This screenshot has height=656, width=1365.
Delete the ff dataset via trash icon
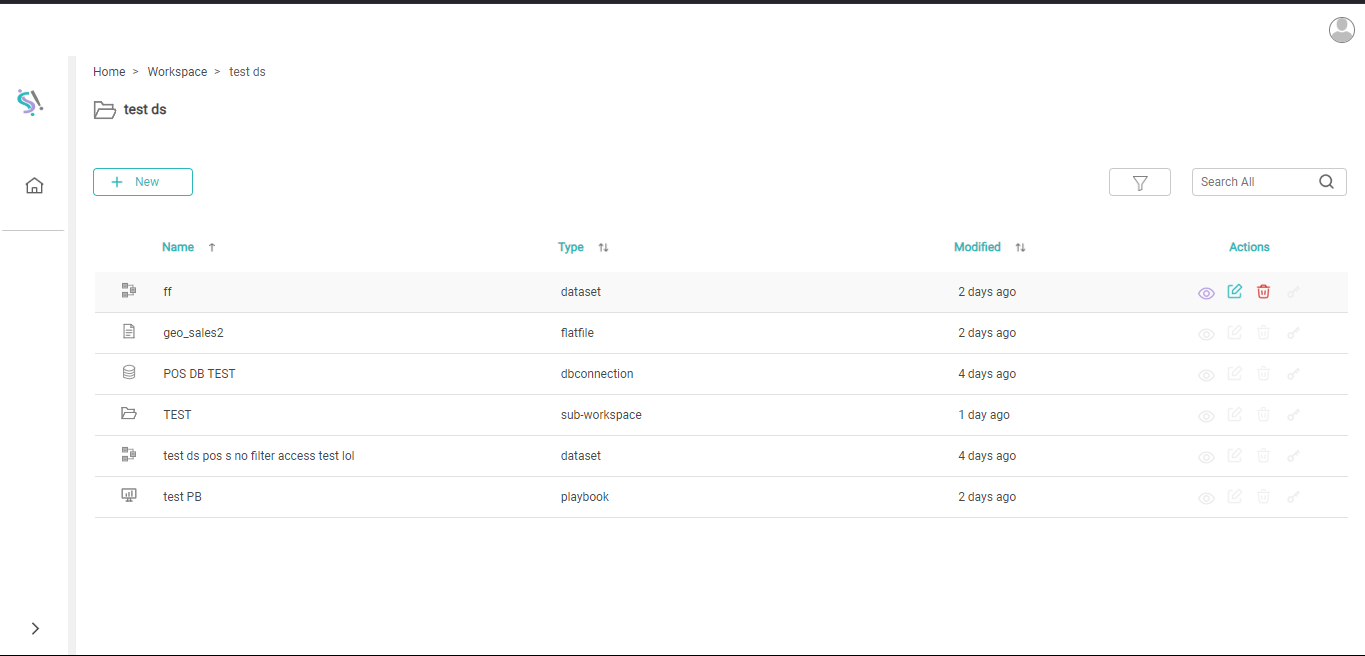1264,292
